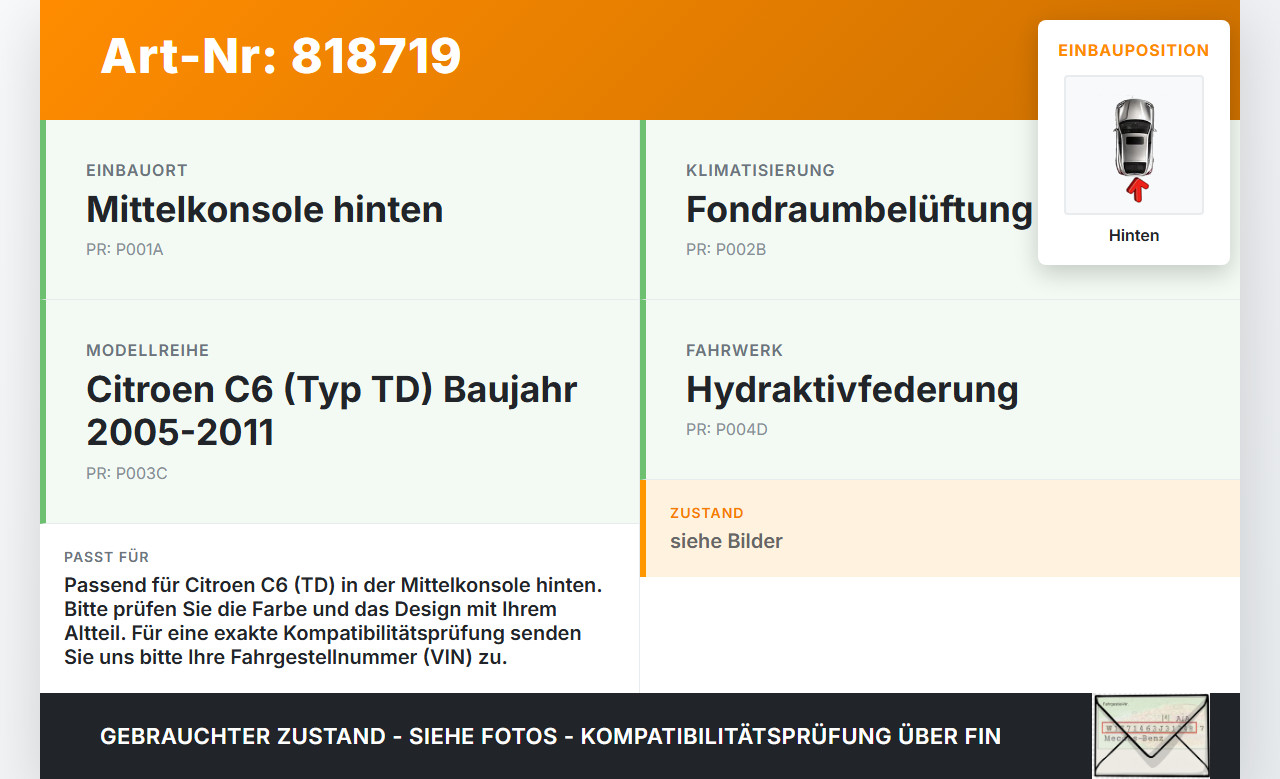
Task: Click the ZUSTAND label
Action: (x=707, y=513)
